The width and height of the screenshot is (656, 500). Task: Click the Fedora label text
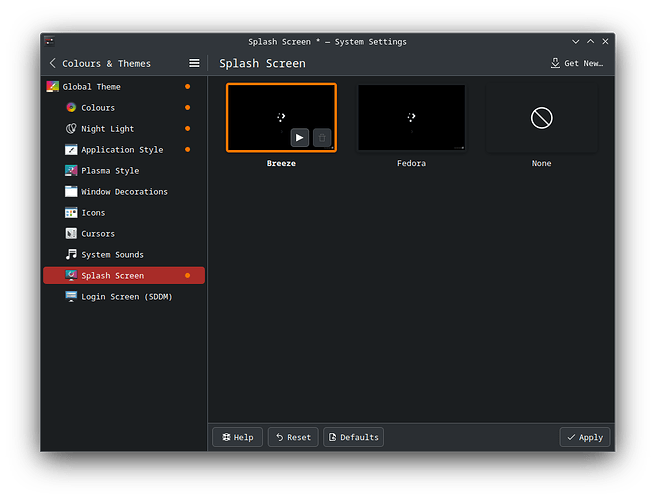tap(411, 163)
